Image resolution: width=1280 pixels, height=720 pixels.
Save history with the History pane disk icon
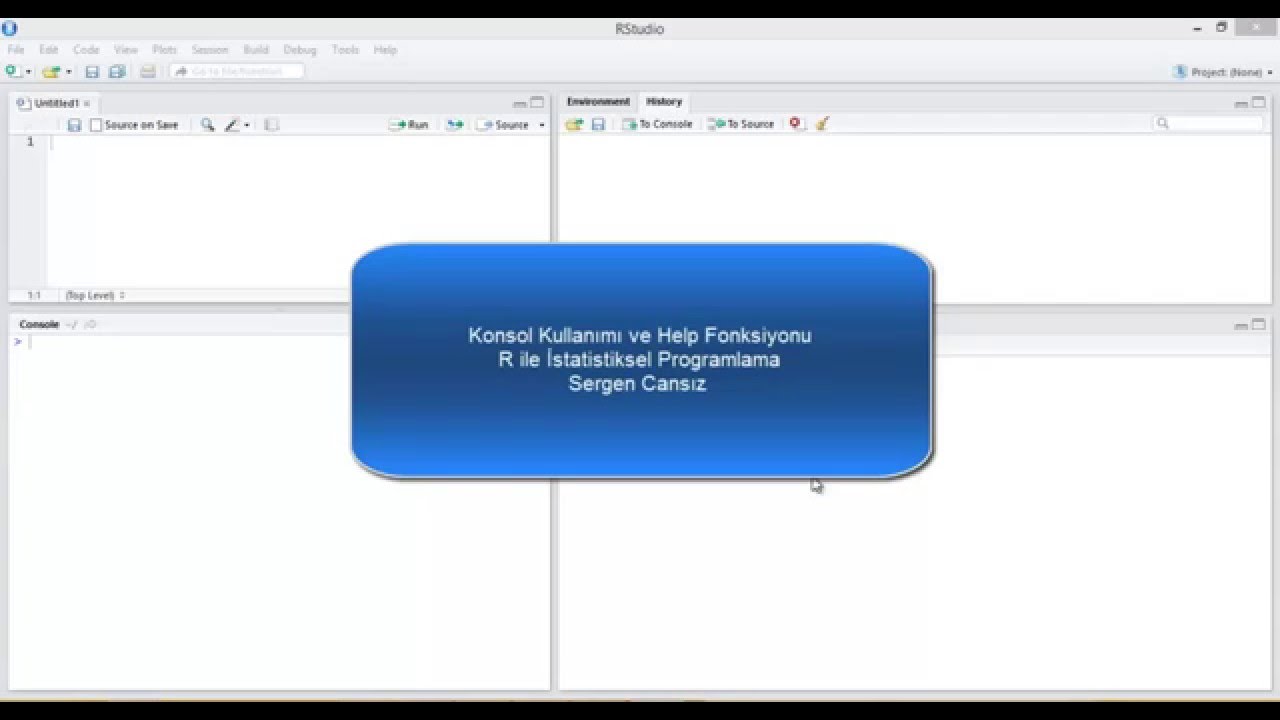coord(598,124)
